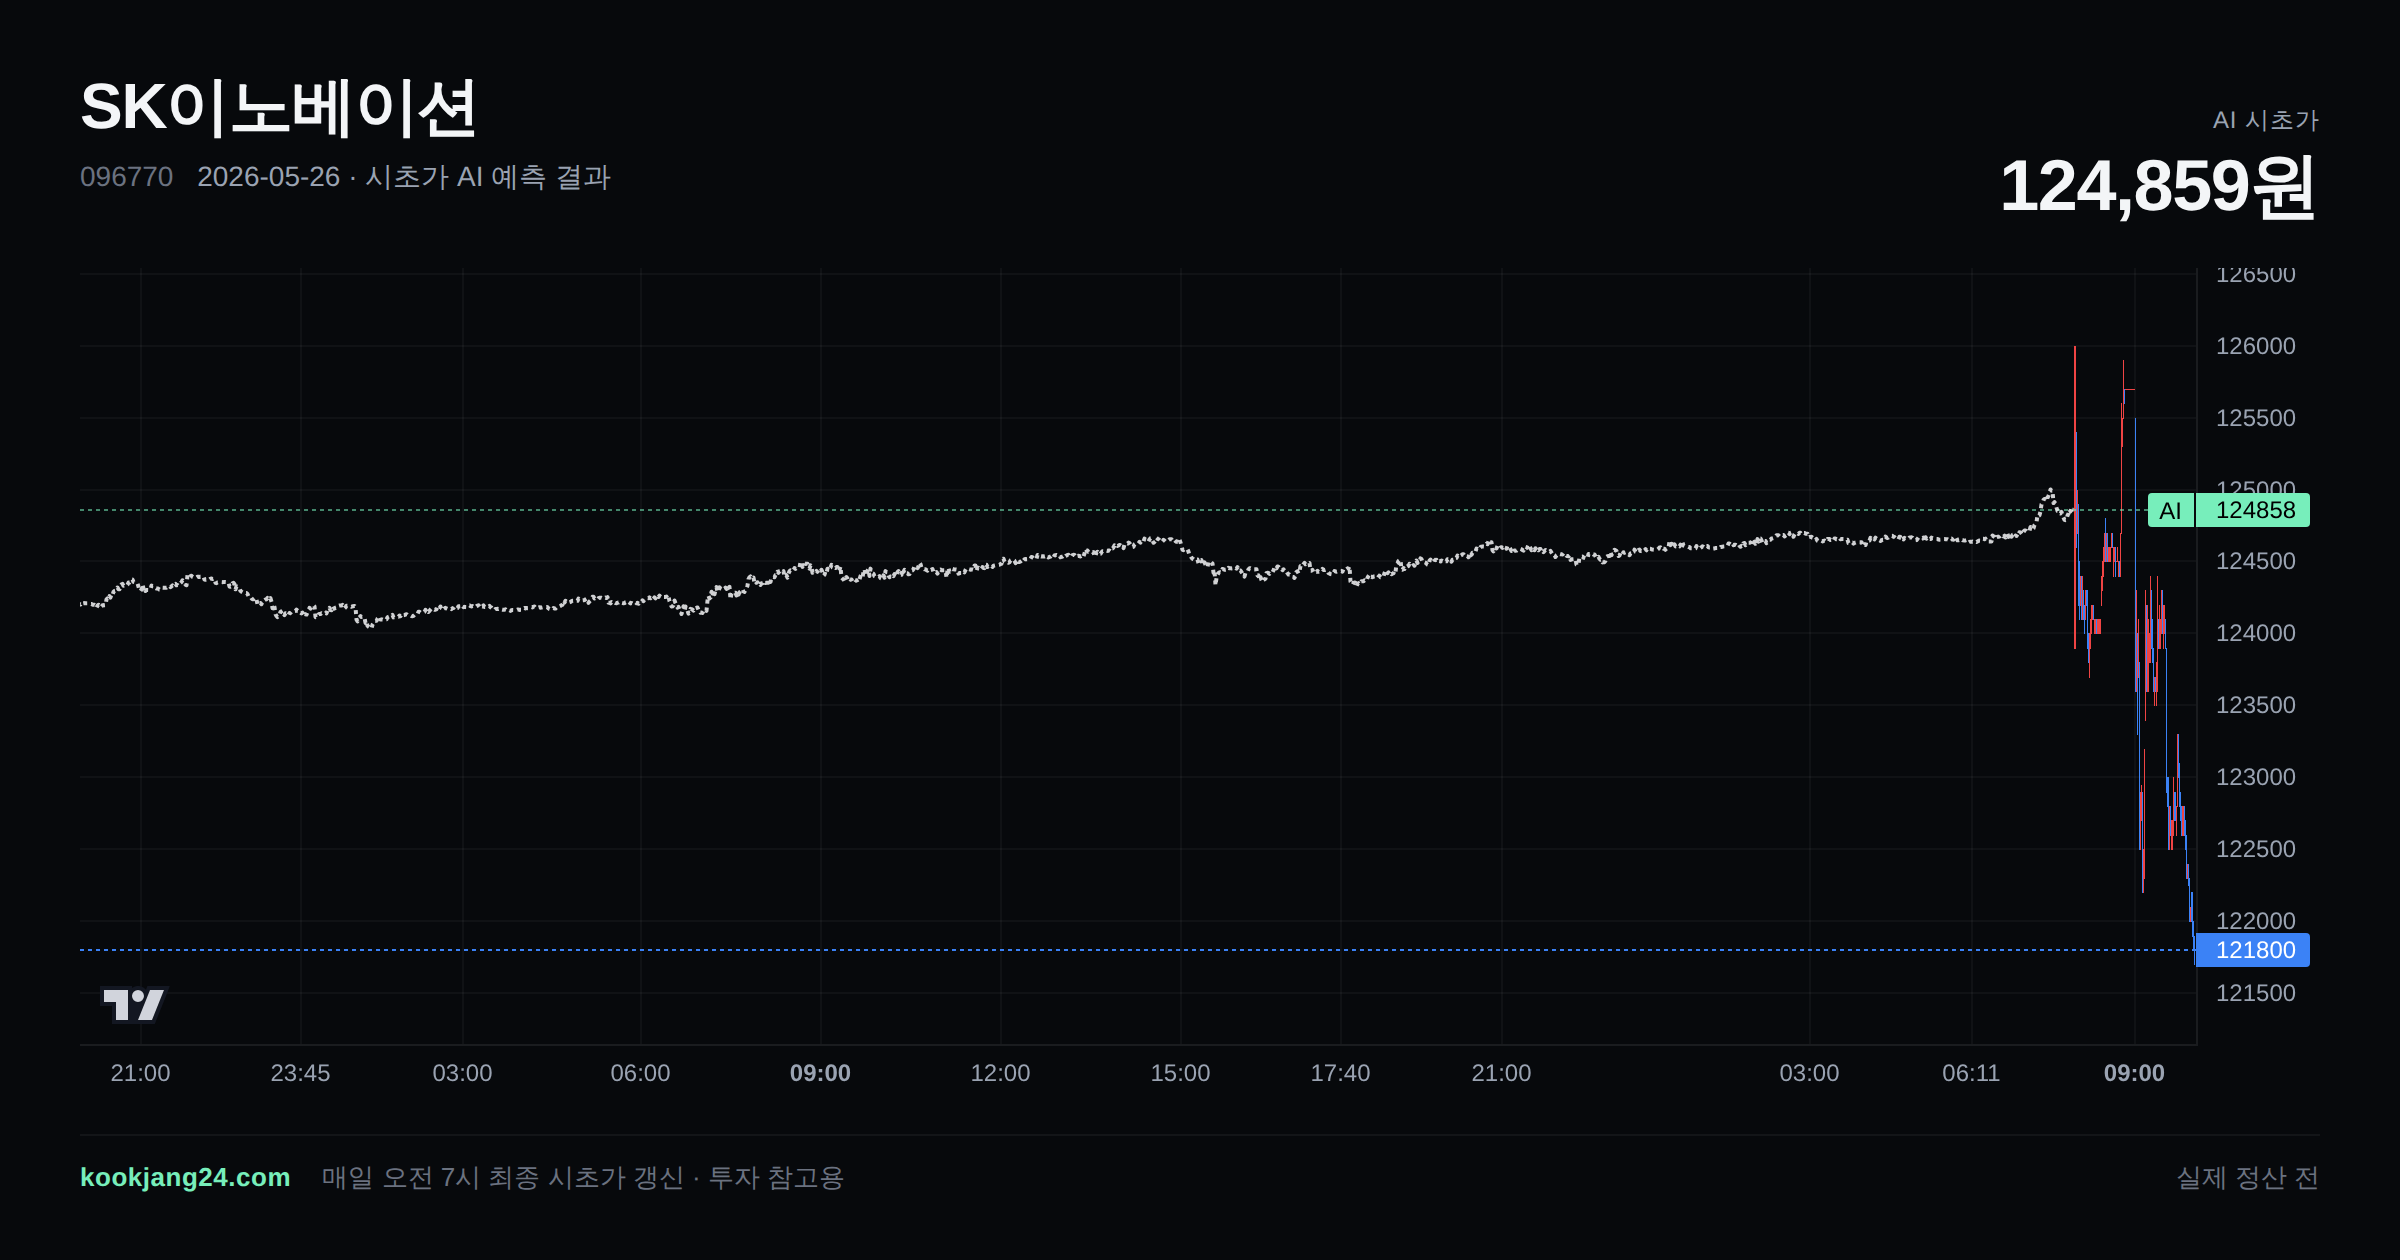
Task: Click the 23:45 time axis label
Action: [300, 1073]
